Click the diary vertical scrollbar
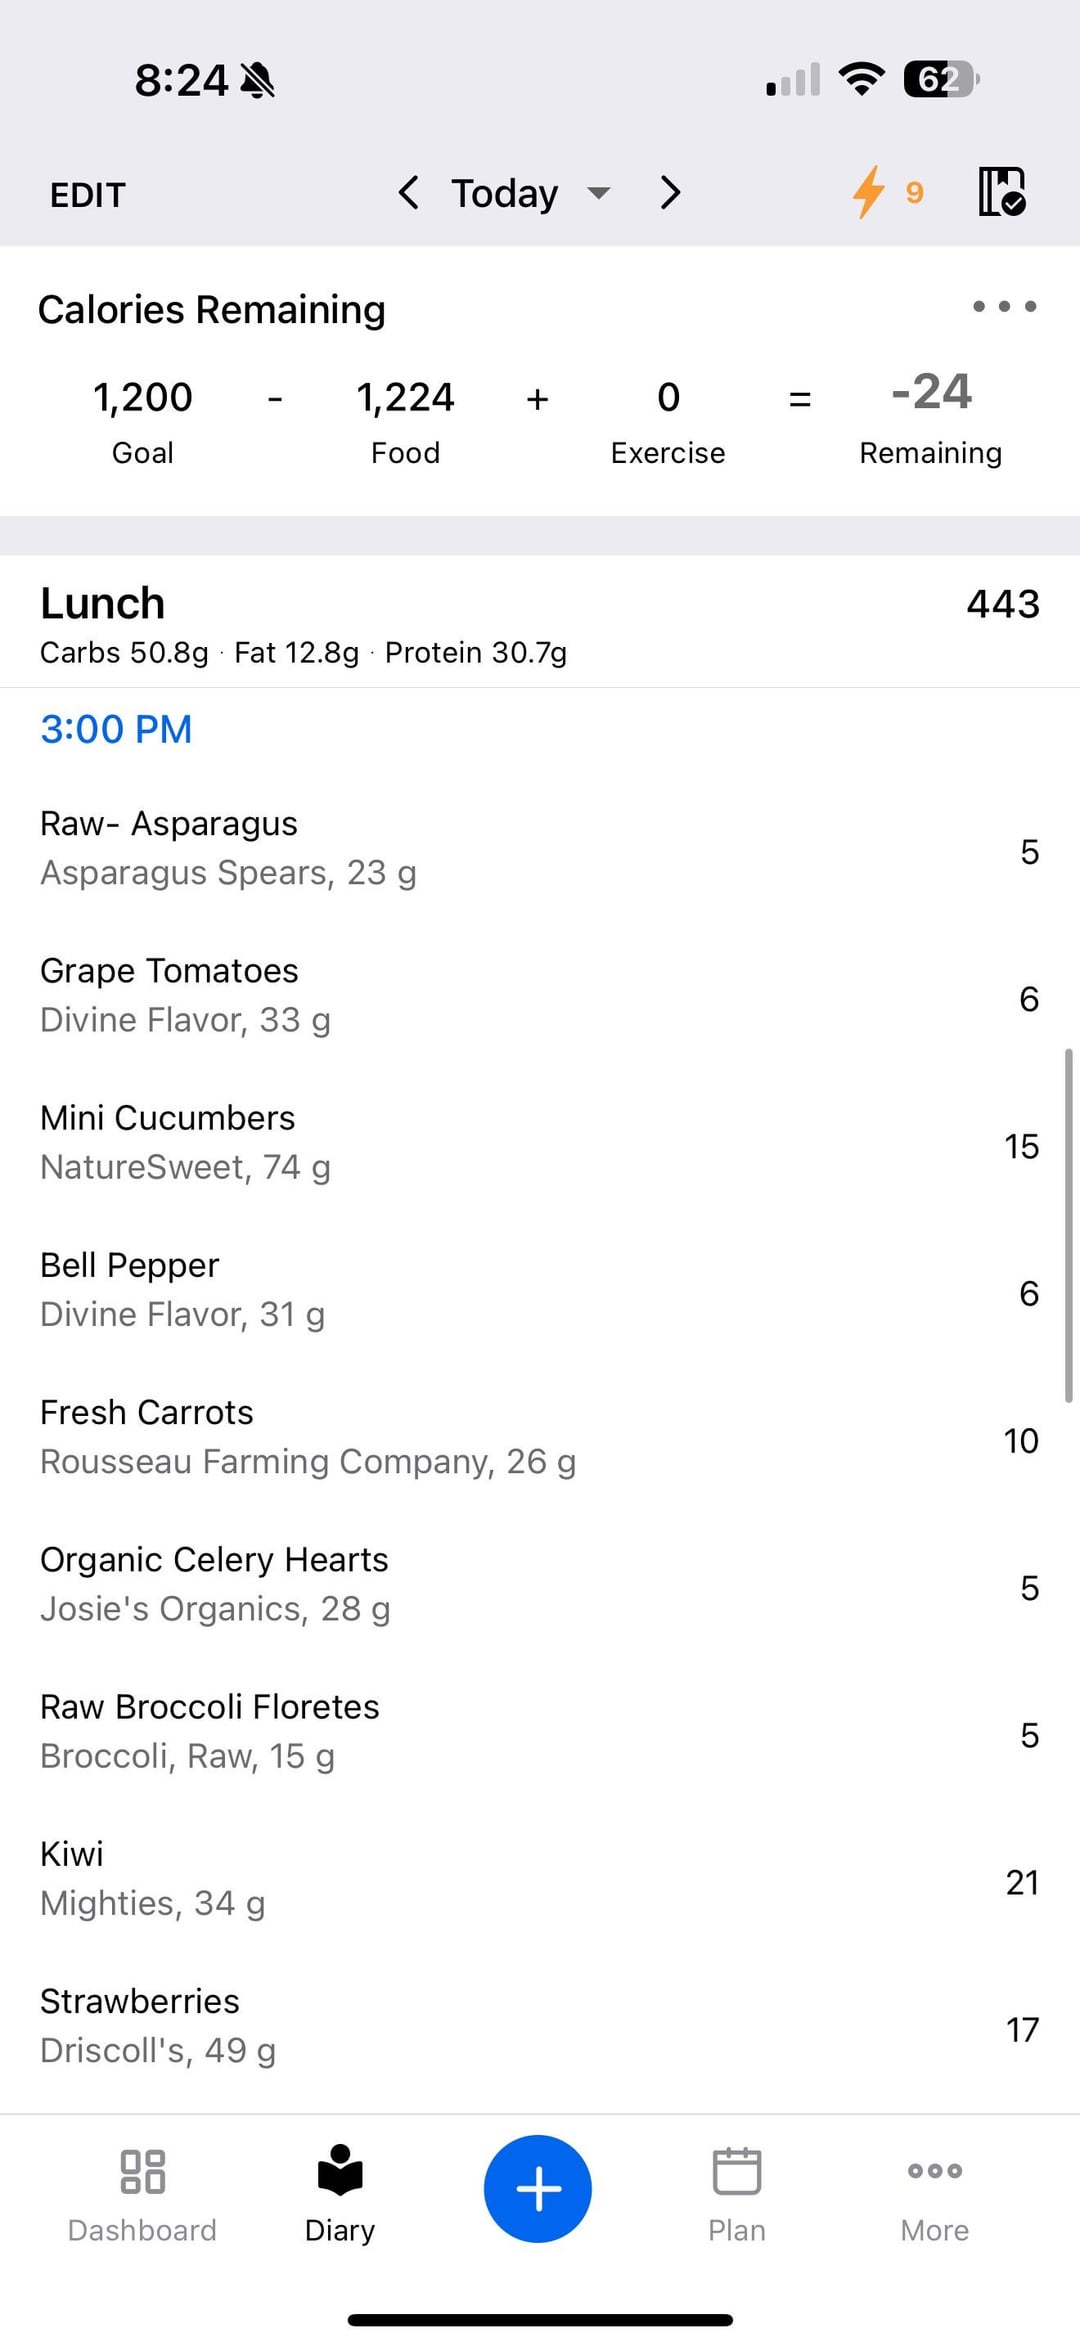 click(x=1068, y=1225)
